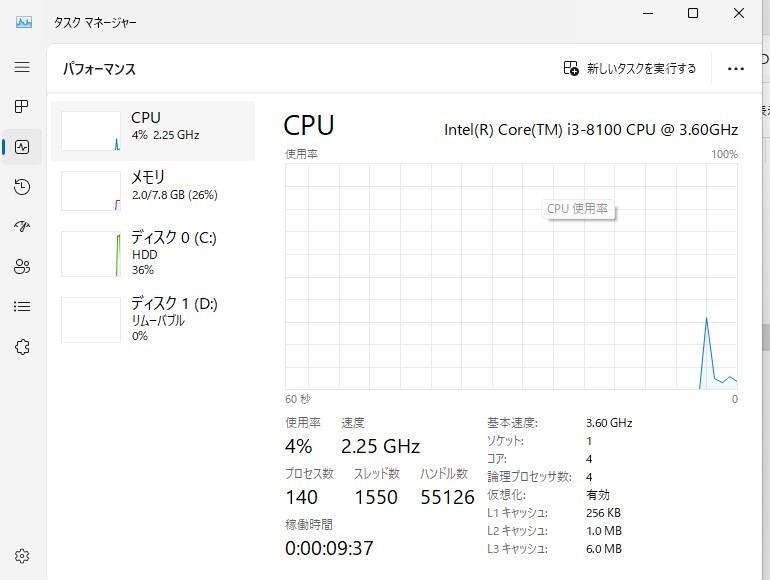Image resolution: width=770 pixels, height=580 pixels.
Task: Open the Services puzzle-piece icon
Action: coord(22,347)
